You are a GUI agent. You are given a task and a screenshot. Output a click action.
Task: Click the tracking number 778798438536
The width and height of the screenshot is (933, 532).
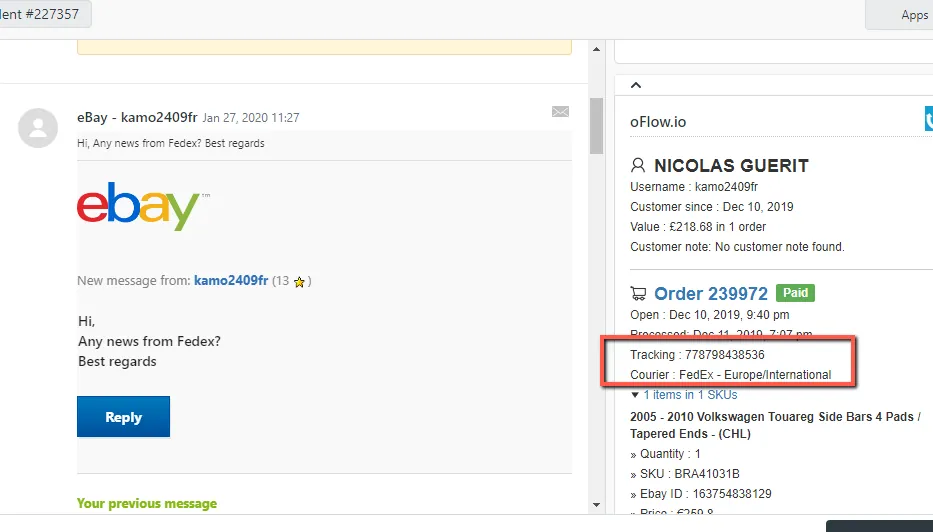(x=725, y=355)
